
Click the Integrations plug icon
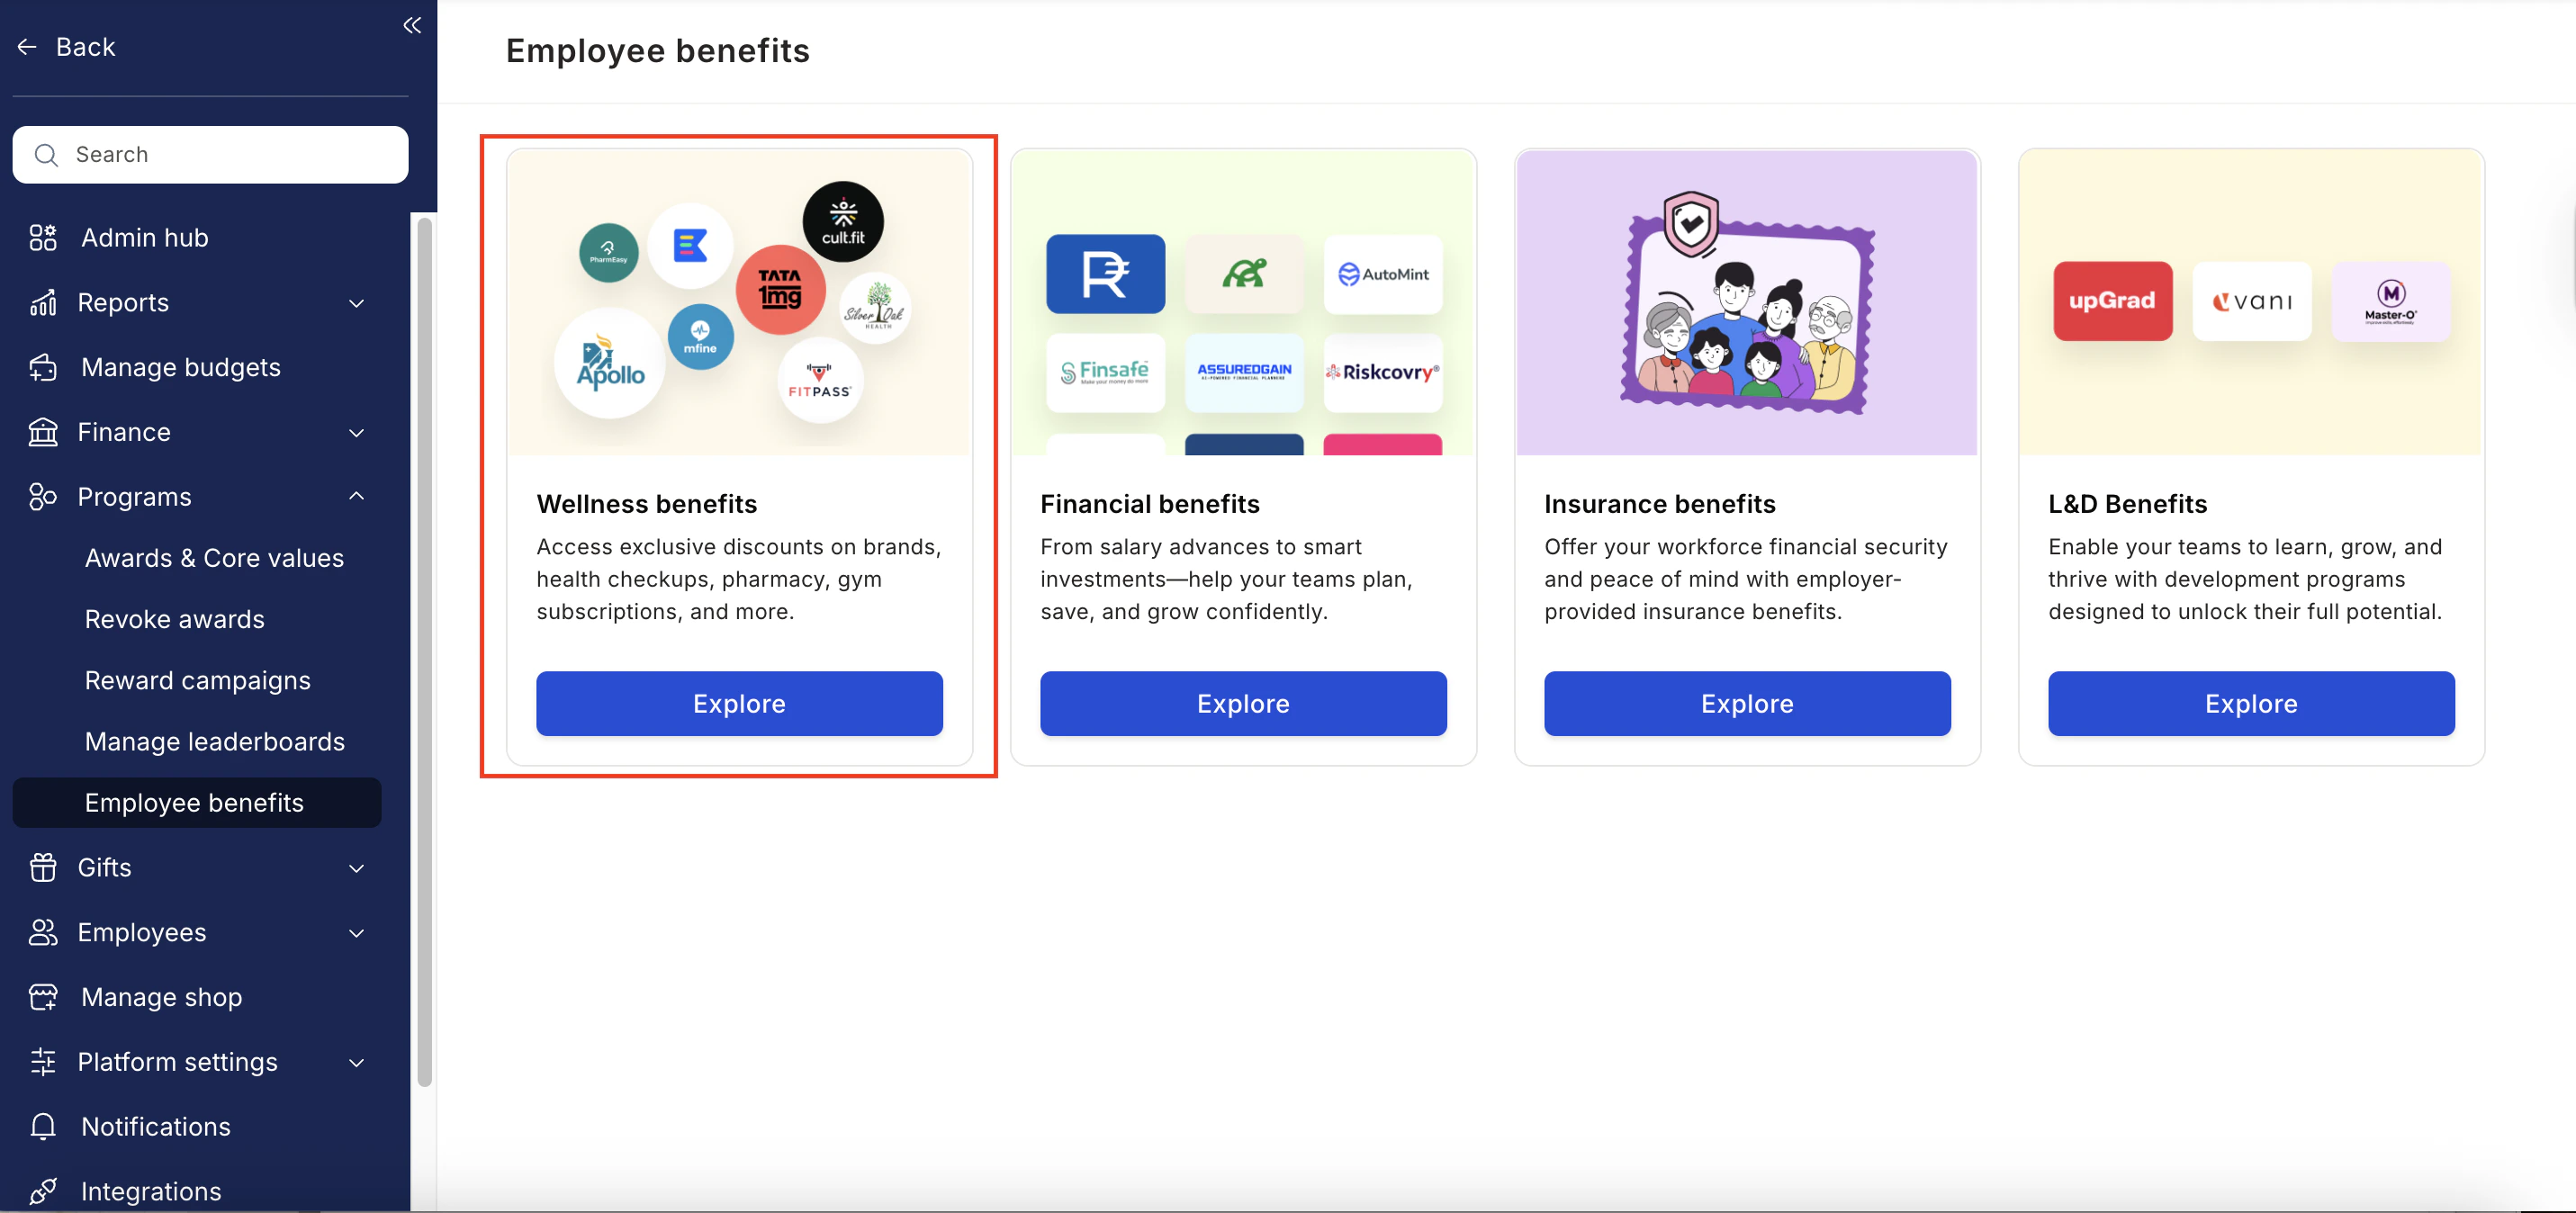[43, 1191]
